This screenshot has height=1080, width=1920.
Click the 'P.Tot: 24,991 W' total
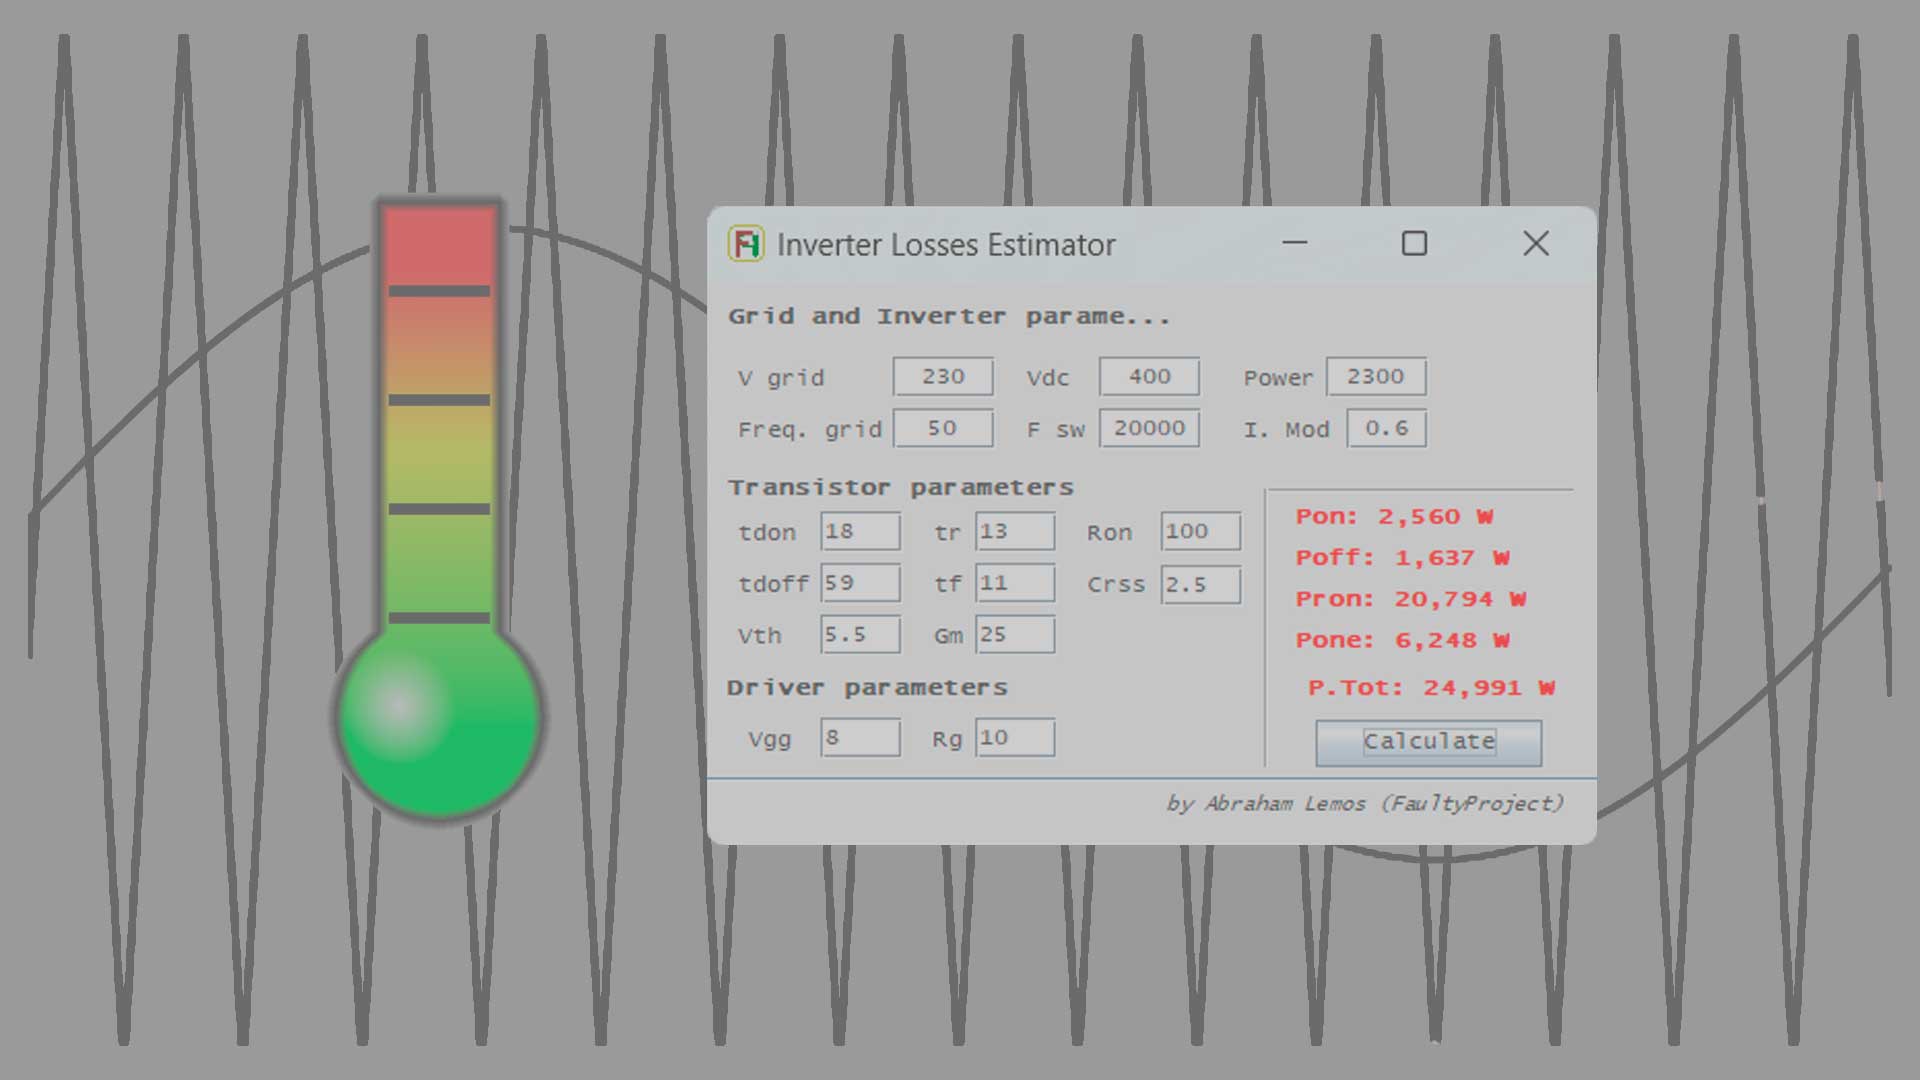pos(1431,688)
